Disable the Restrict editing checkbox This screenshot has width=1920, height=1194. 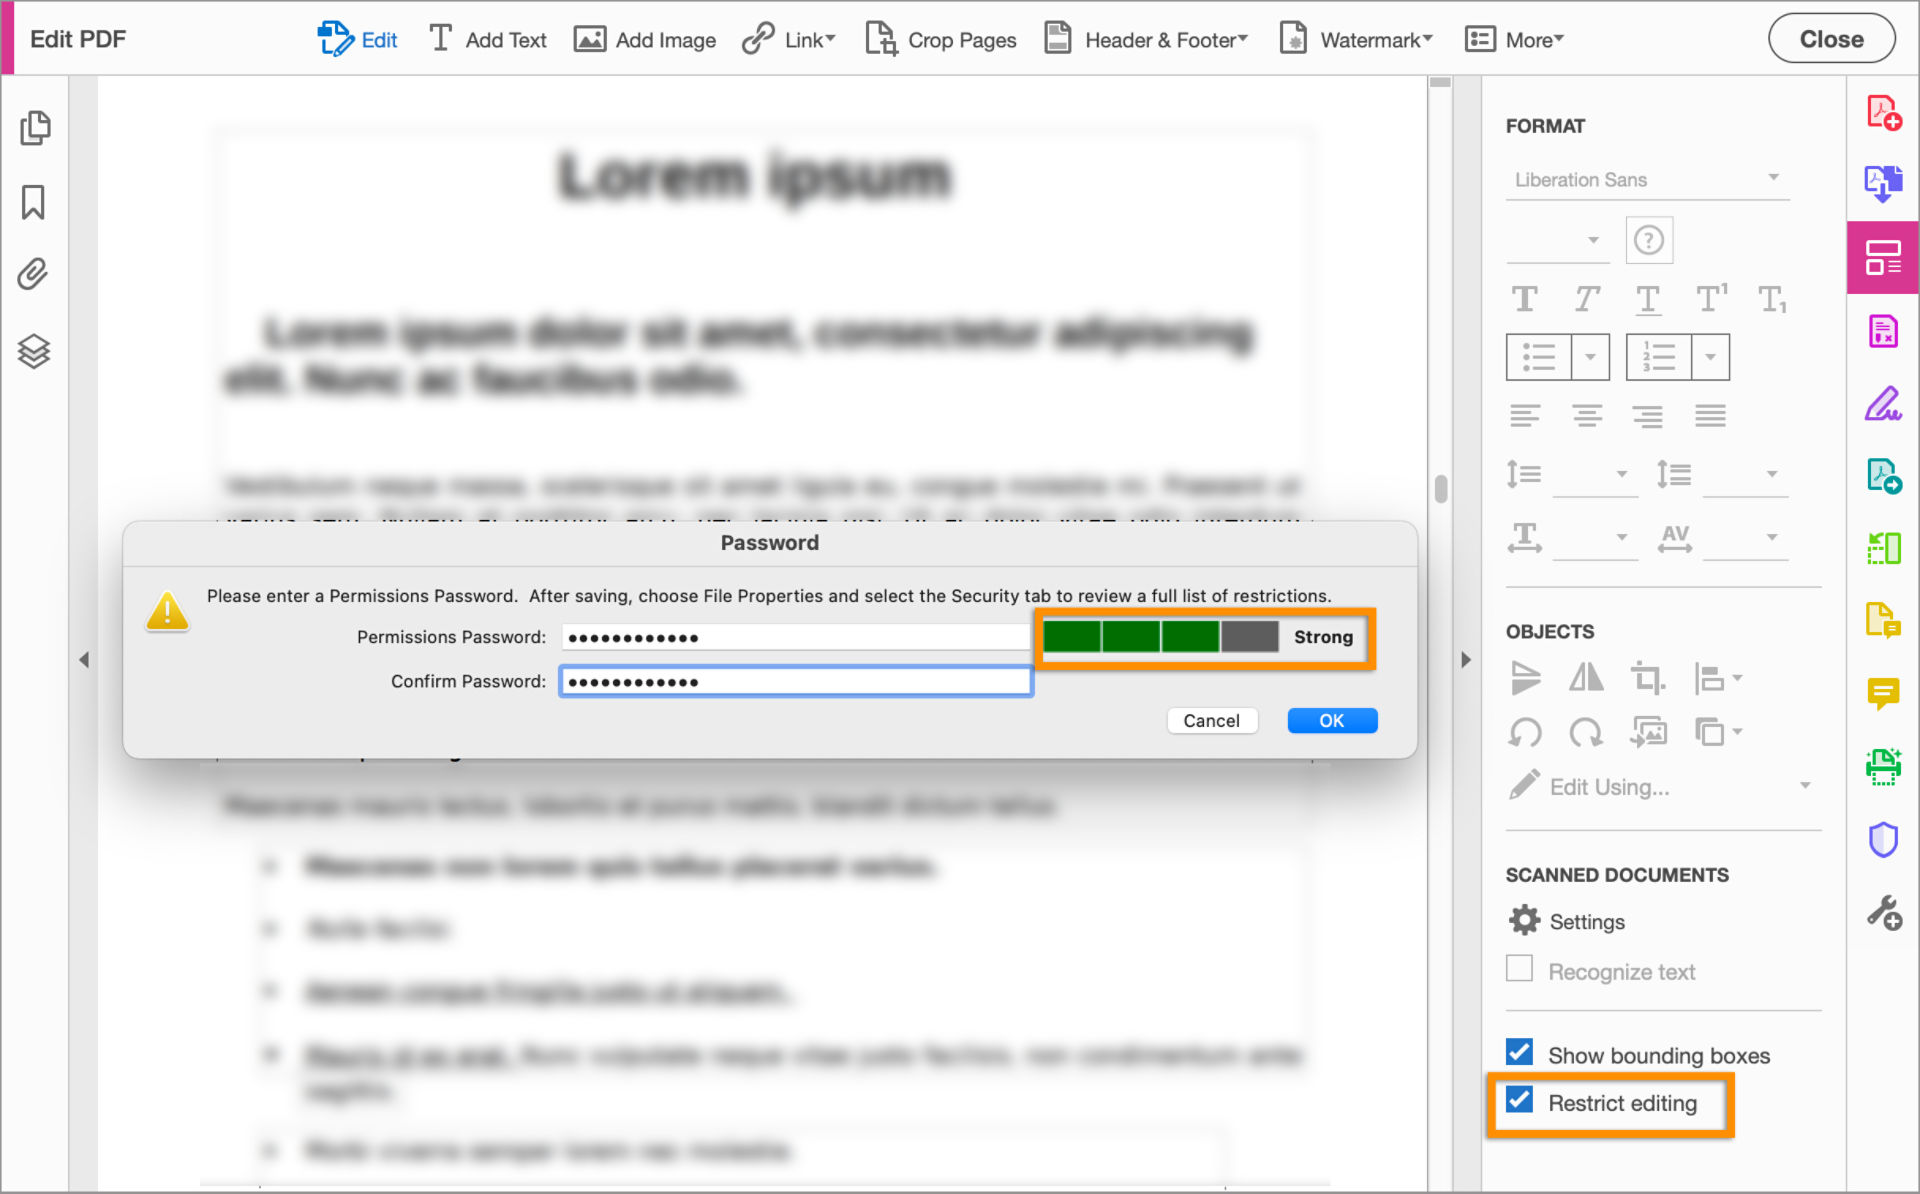click(1520, 1101)
